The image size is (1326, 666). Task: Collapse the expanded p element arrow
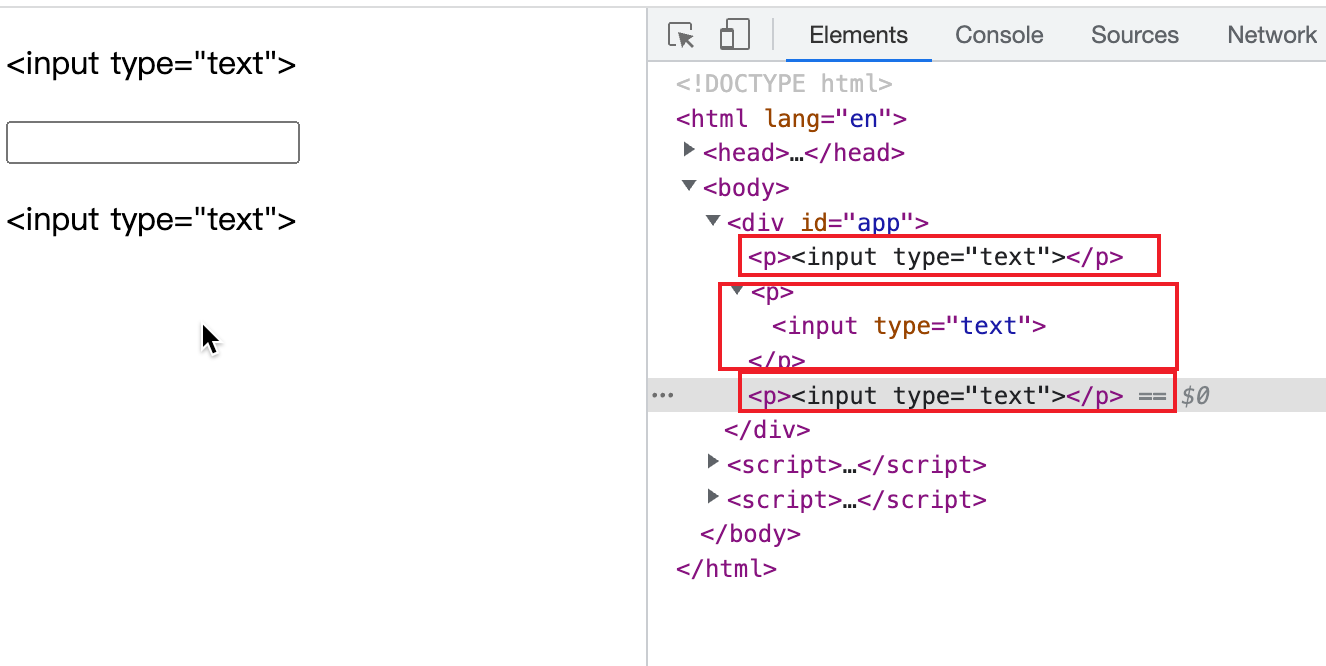tap(738, 291)
